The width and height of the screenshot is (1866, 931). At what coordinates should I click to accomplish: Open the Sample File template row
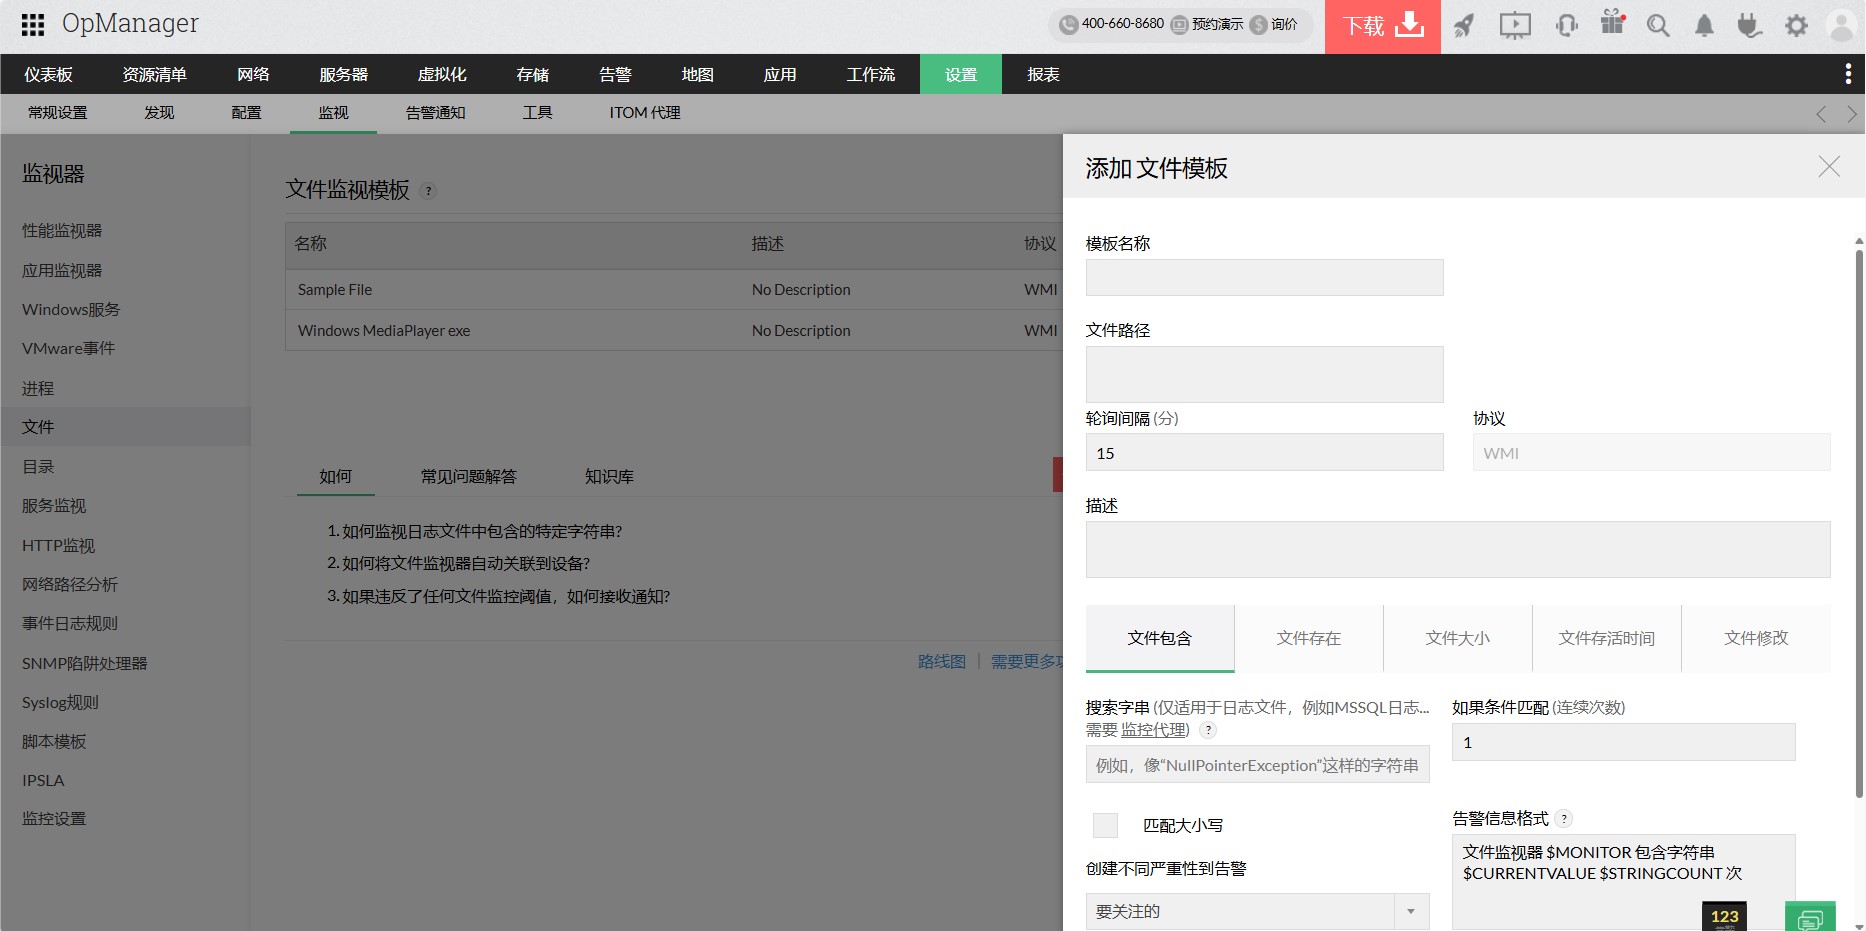674,290
